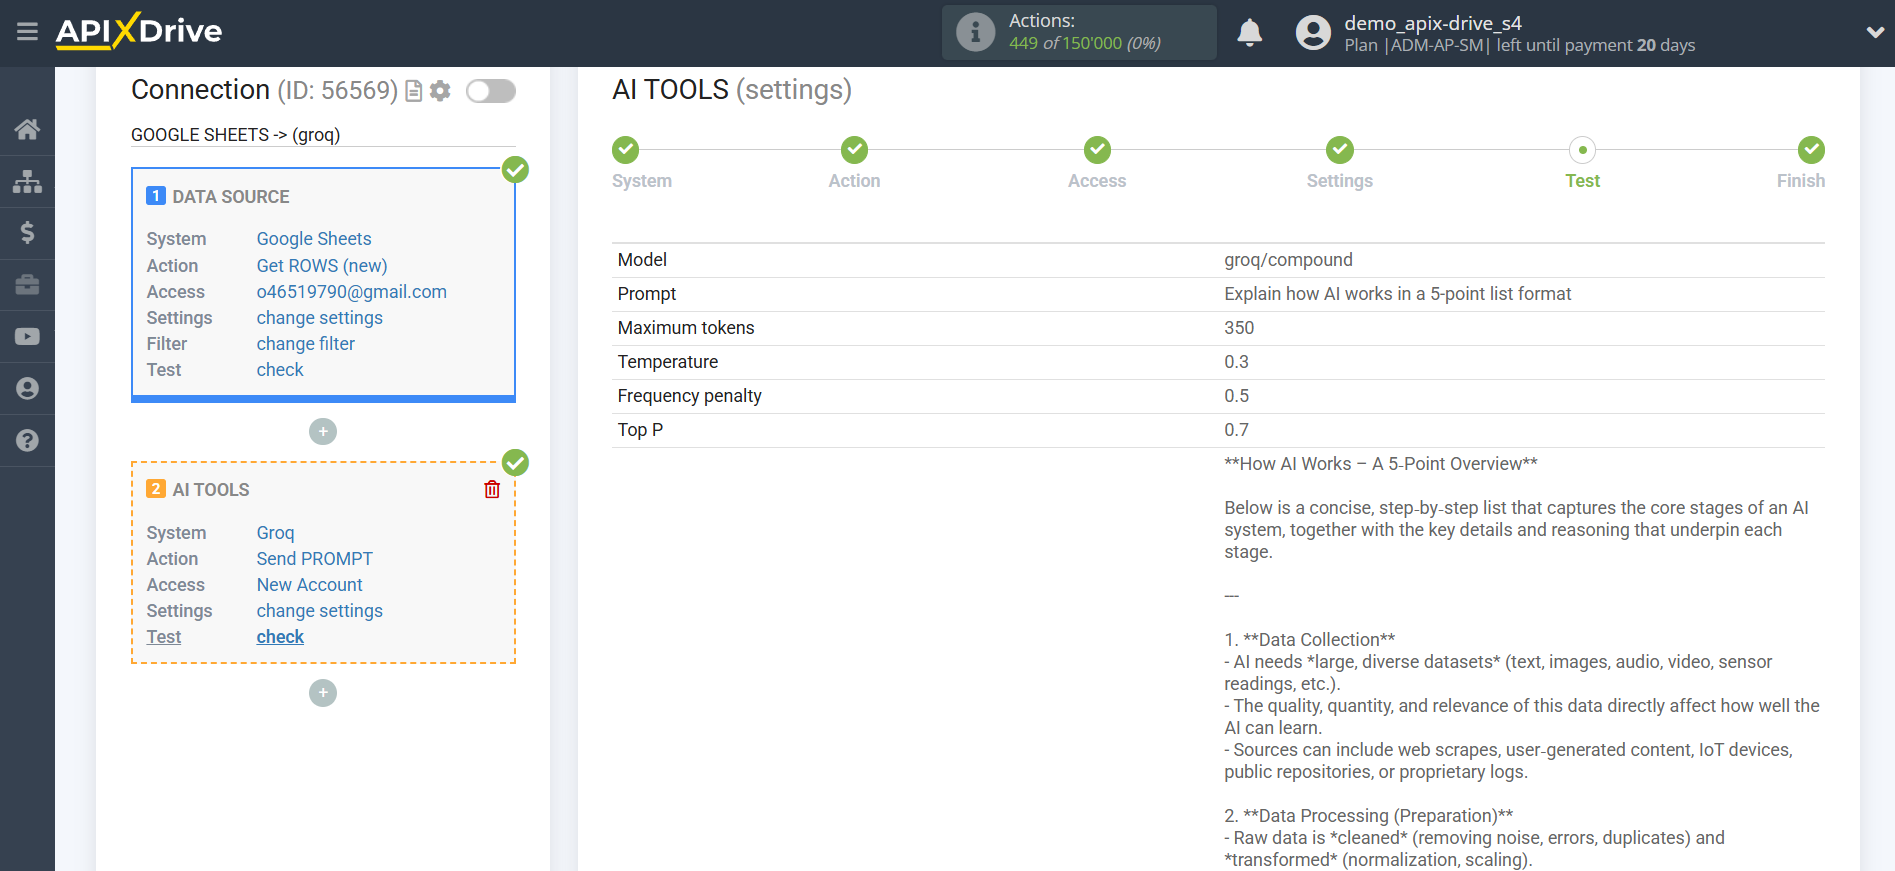Click change filter link
Screen dimensions: 1895x871
(305, 344)
